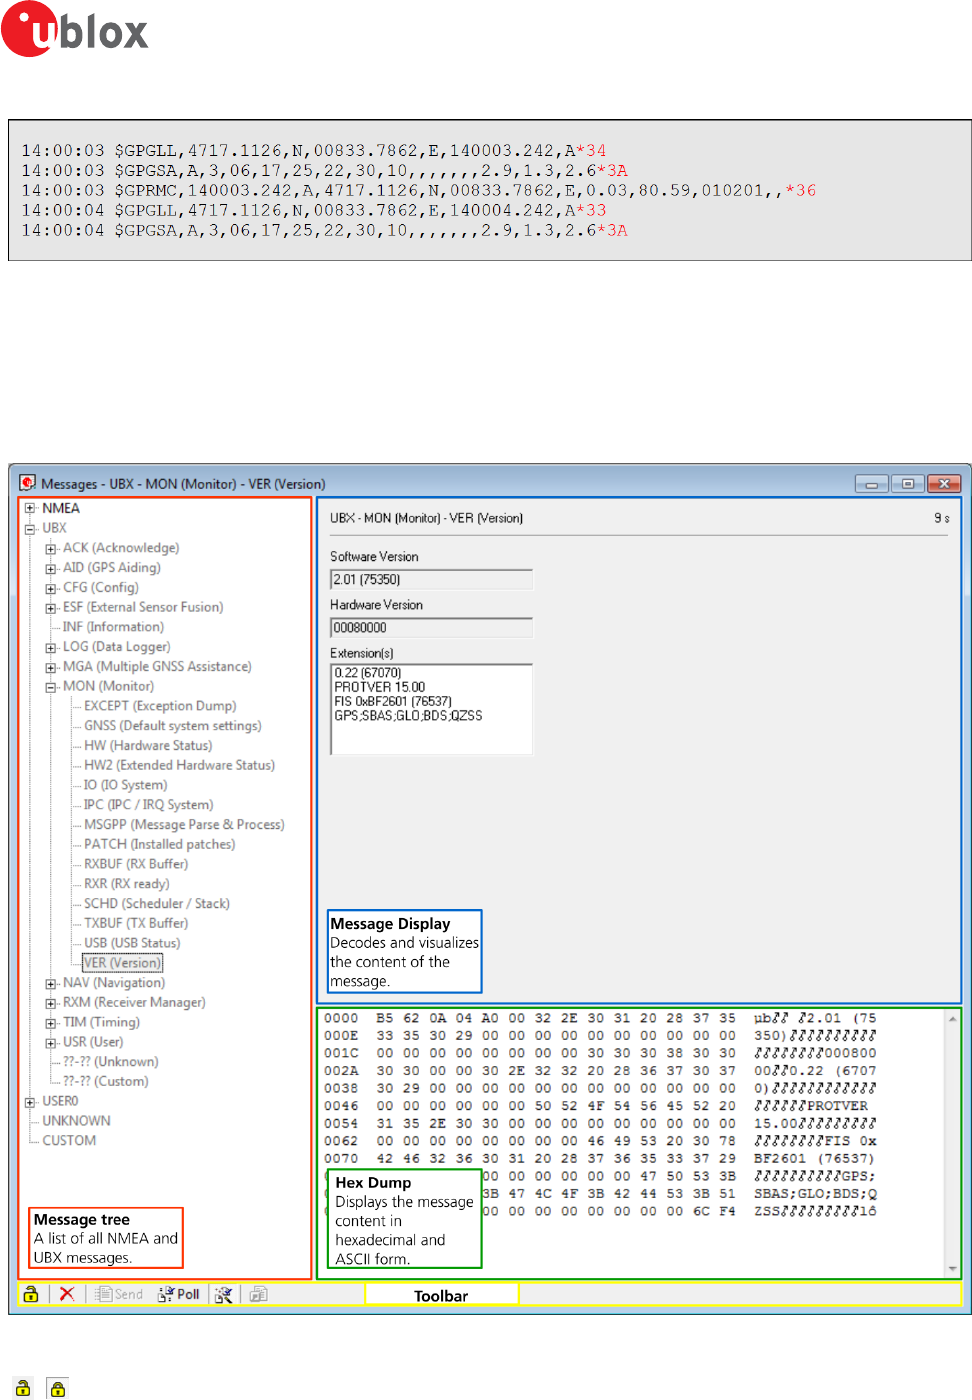The height and width of the screenshot is (1400, 972).
Task: Close the Messages window
Action: (944, 484)
